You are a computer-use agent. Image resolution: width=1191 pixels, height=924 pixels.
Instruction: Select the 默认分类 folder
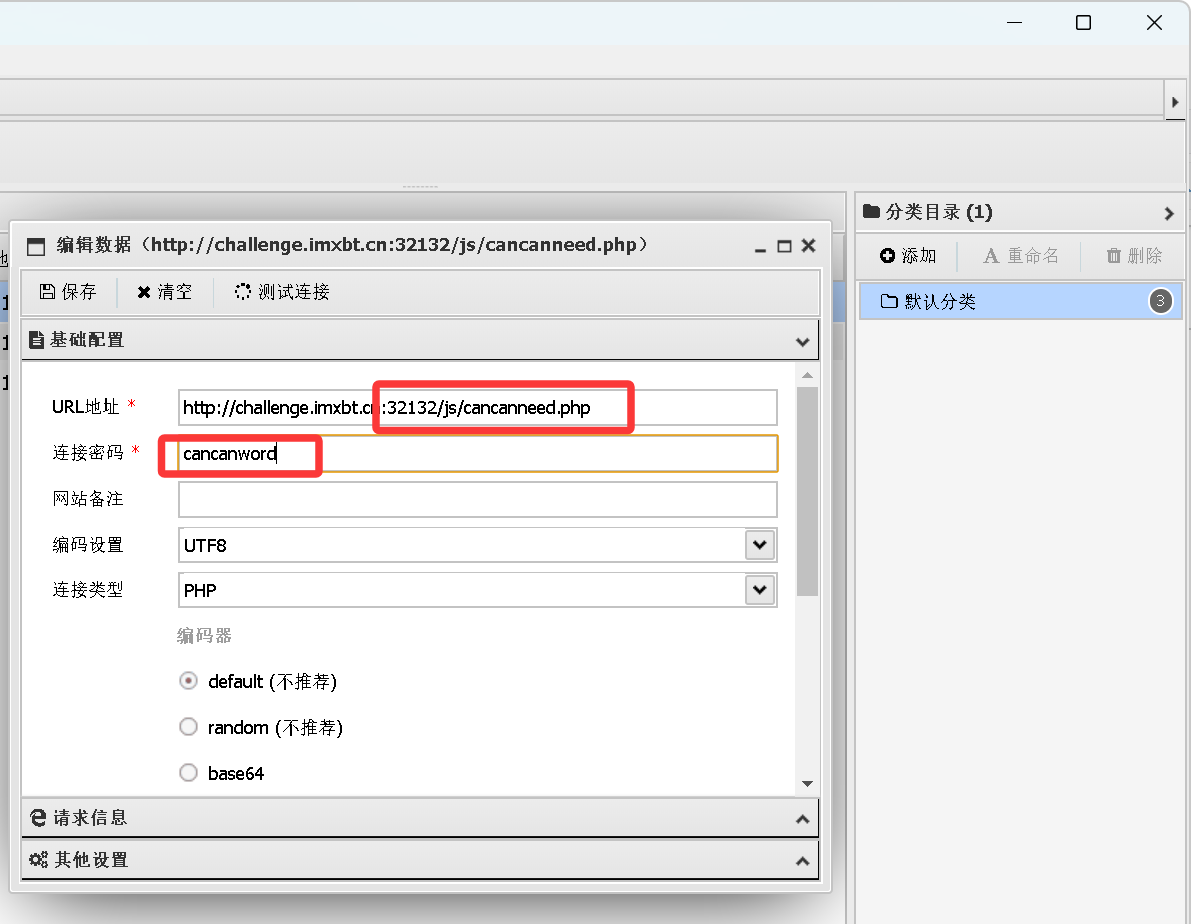tap(1020, 302)
